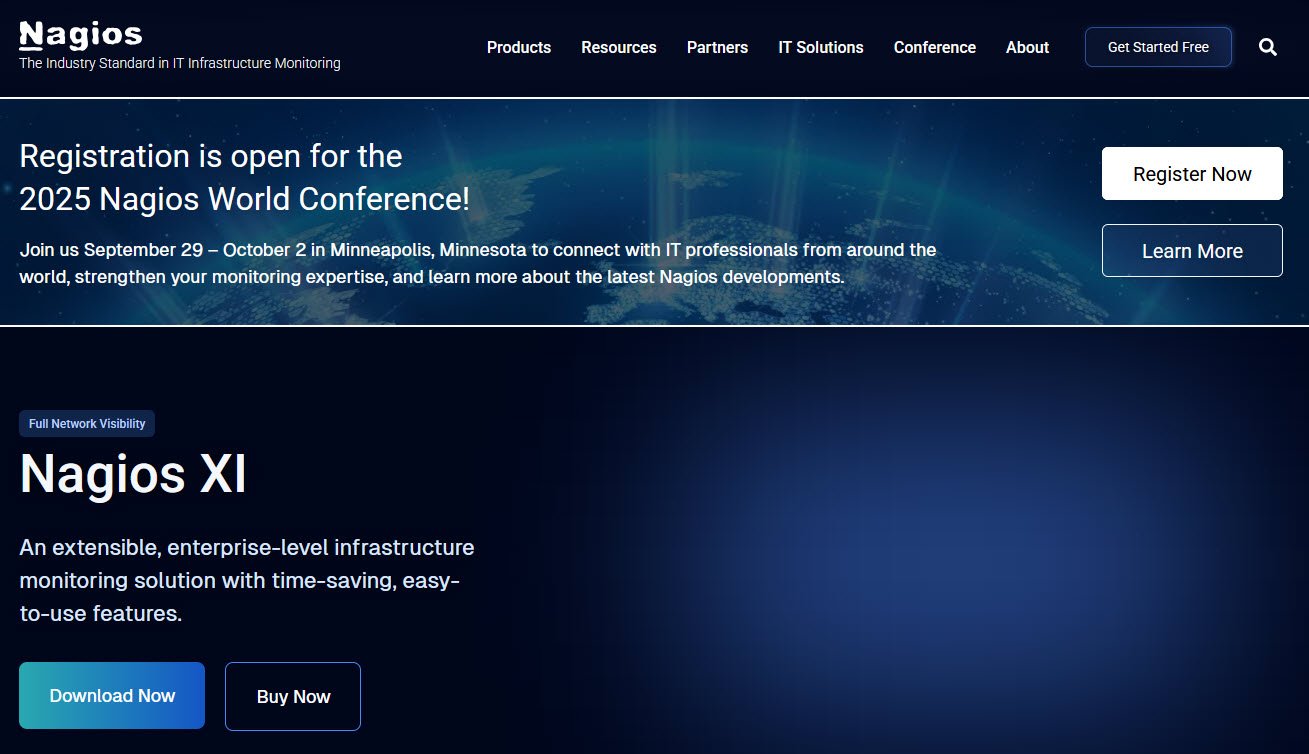Click the Full Network Visibility badge
The height and width of the screenshot is (754, 1309).
pos(87,424)
